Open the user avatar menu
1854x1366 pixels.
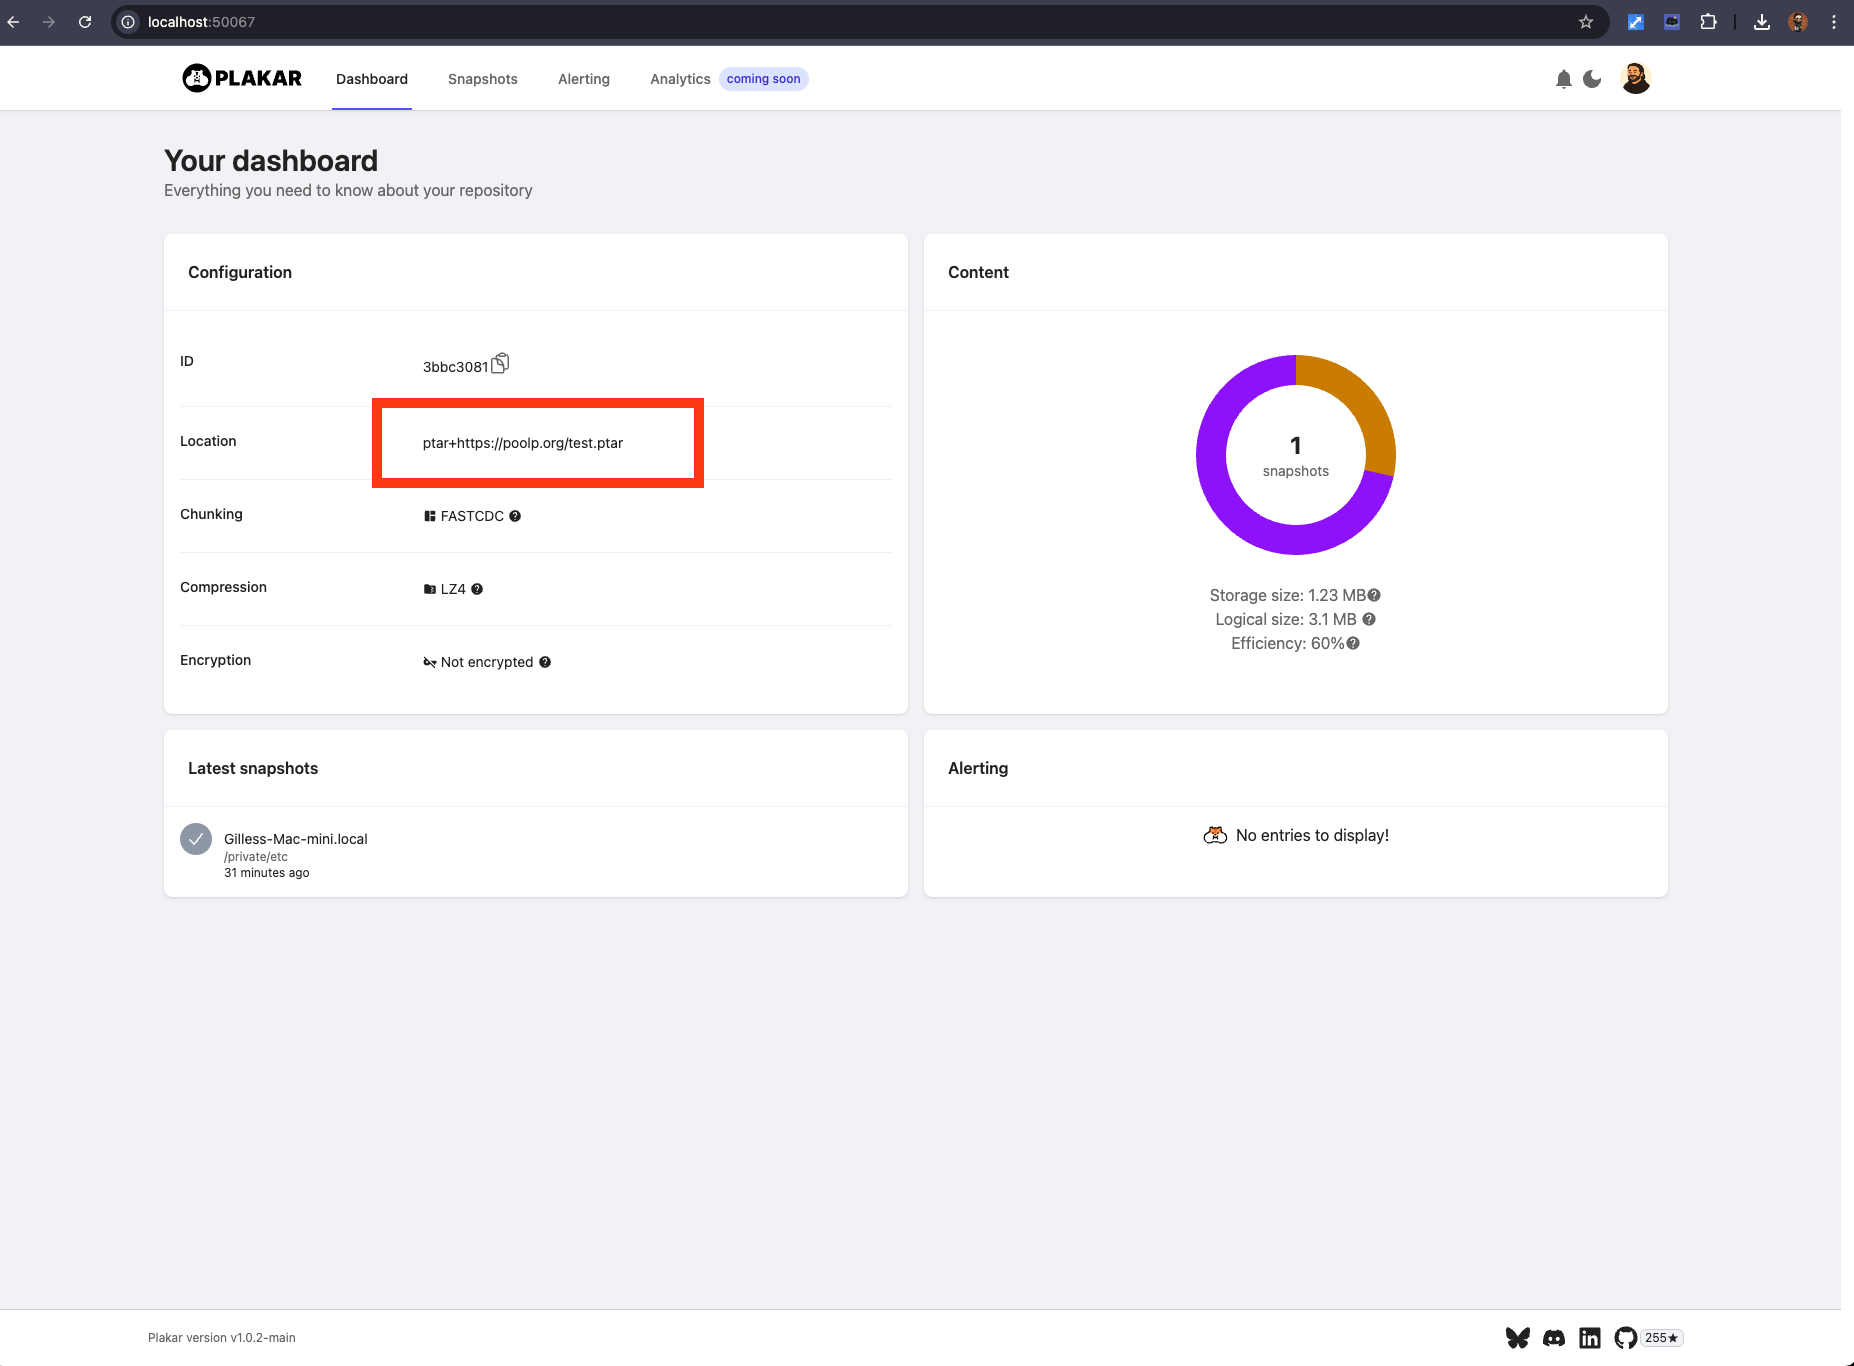click(1635, 78)
